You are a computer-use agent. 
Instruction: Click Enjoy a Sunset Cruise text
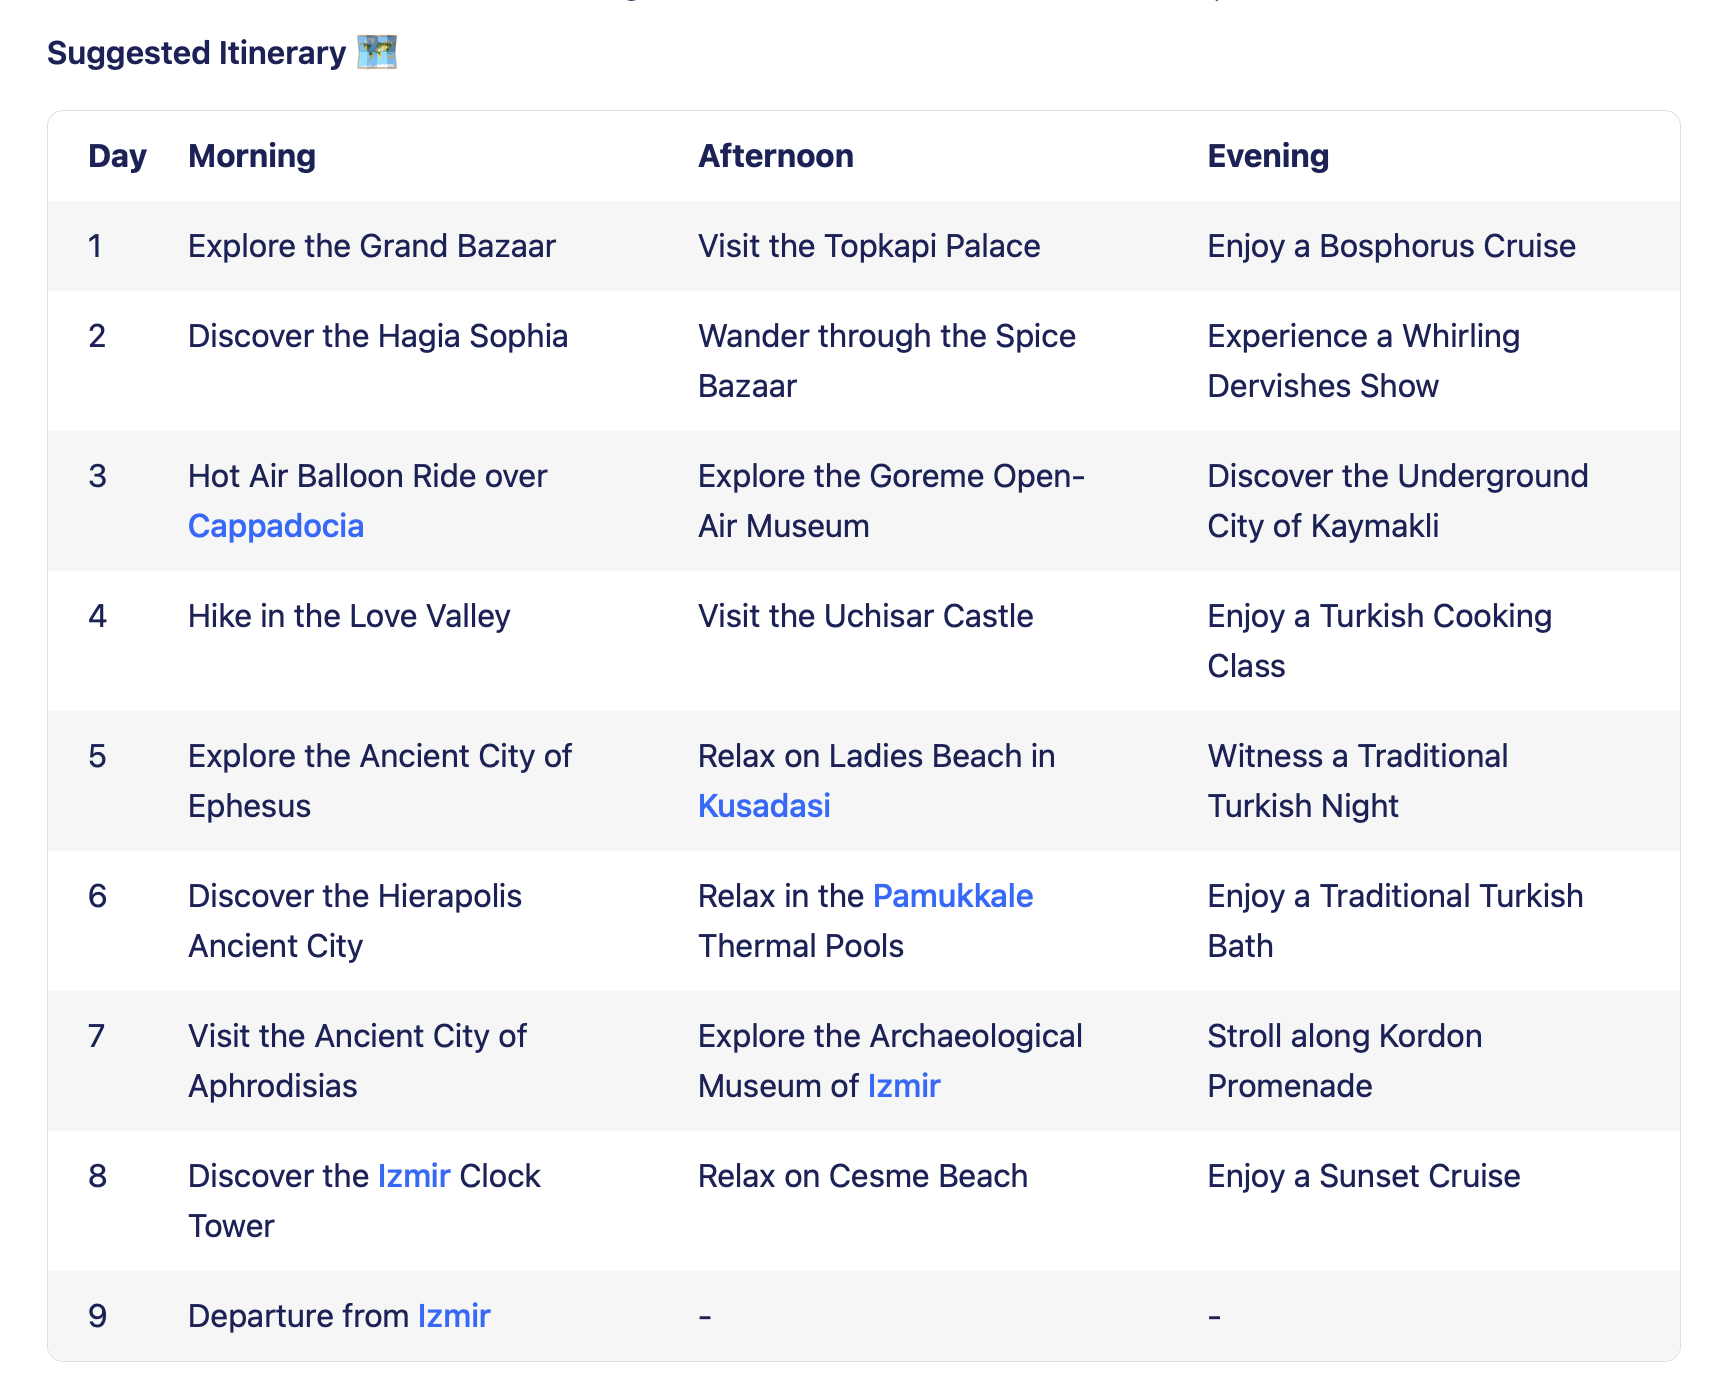[x=1363, y=1176]
